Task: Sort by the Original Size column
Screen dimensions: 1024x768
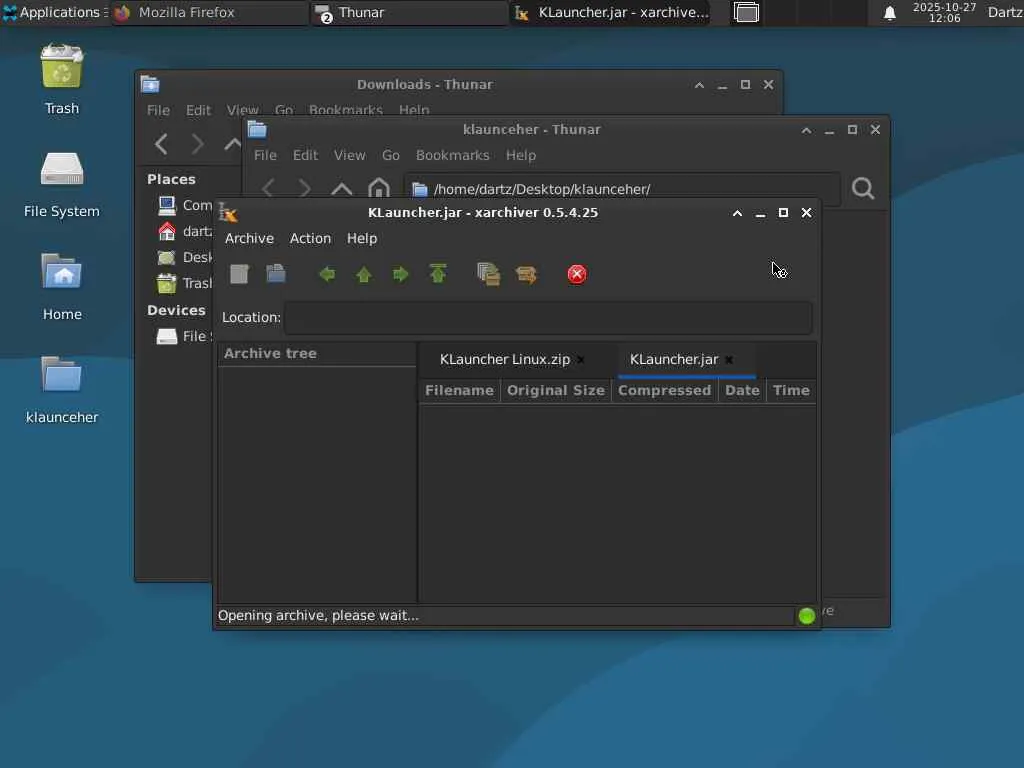Action: point(556,391)
